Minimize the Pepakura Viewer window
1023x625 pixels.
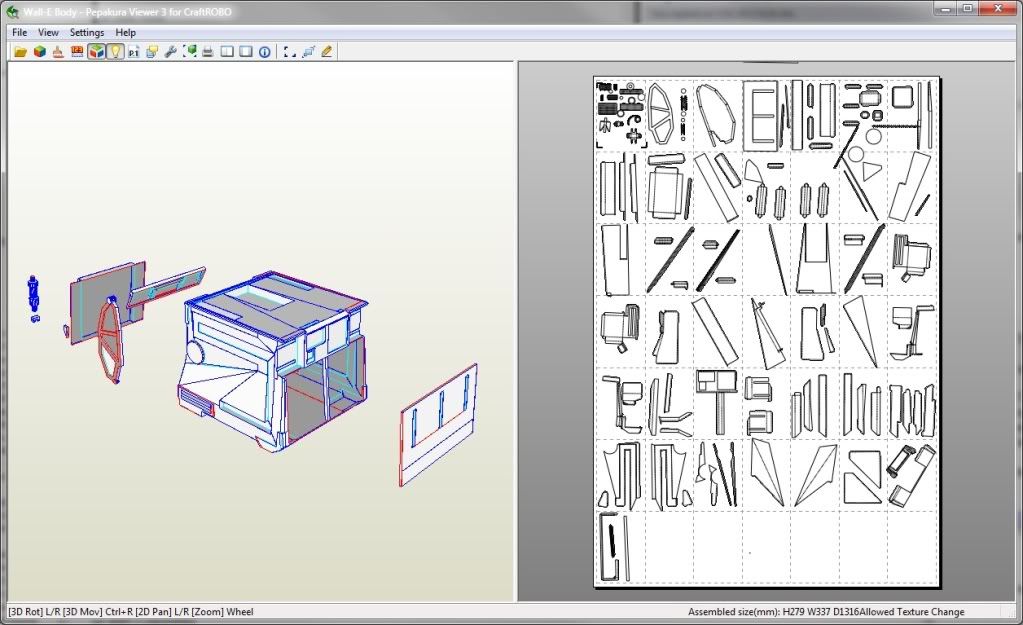[945, 8]
